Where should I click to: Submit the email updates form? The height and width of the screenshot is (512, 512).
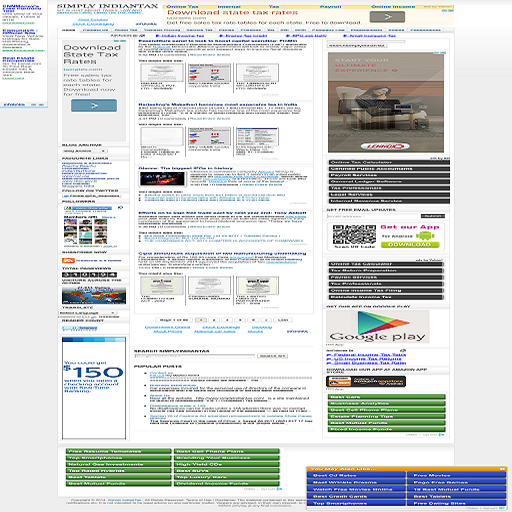(x=433, y=216)
